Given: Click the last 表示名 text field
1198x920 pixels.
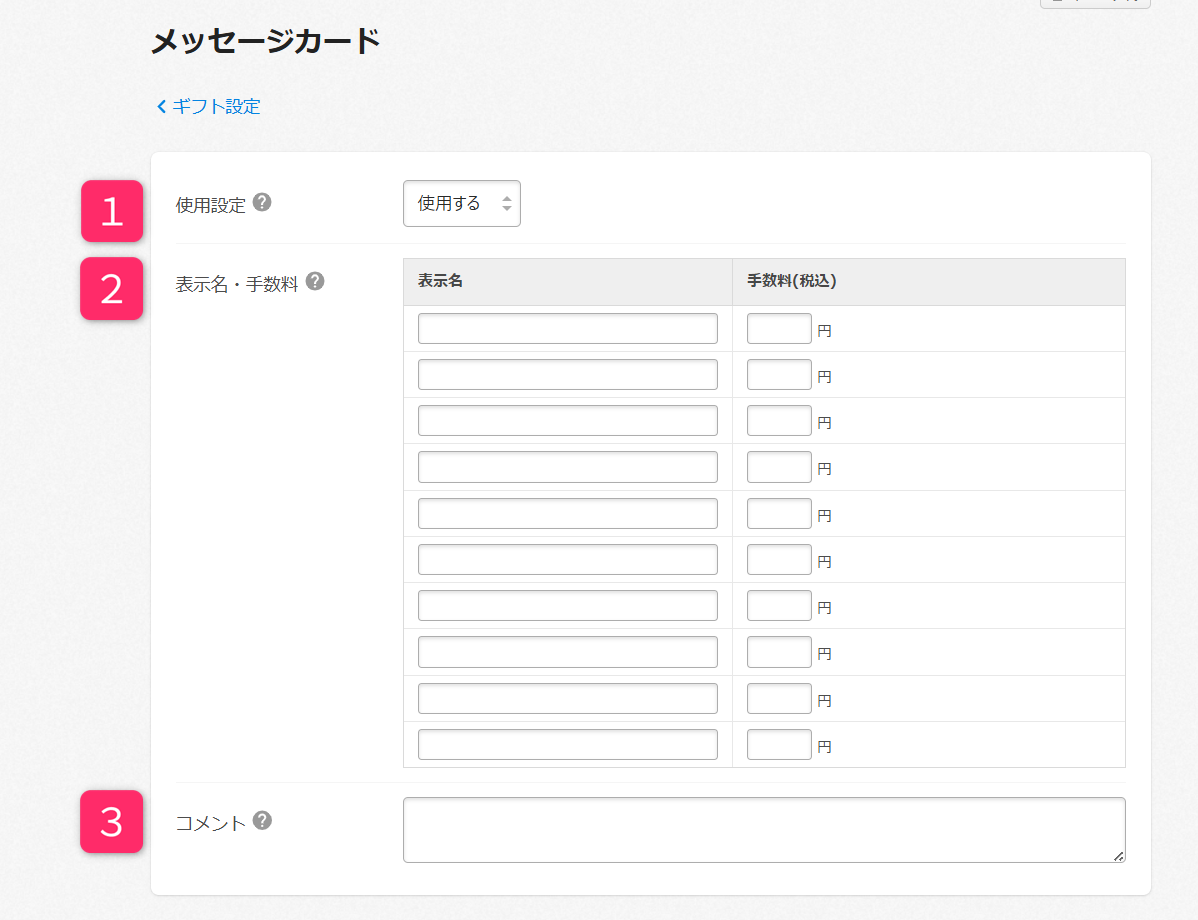Looking at the screenshot, I should point(567,745).
